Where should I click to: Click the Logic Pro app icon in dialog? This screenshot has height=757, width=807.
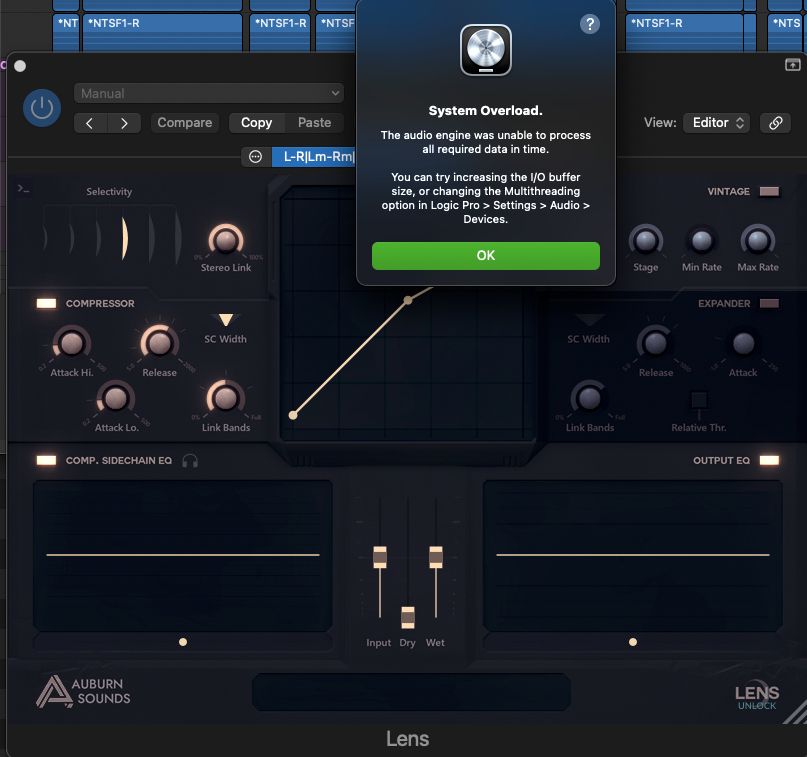click(485, 50)
